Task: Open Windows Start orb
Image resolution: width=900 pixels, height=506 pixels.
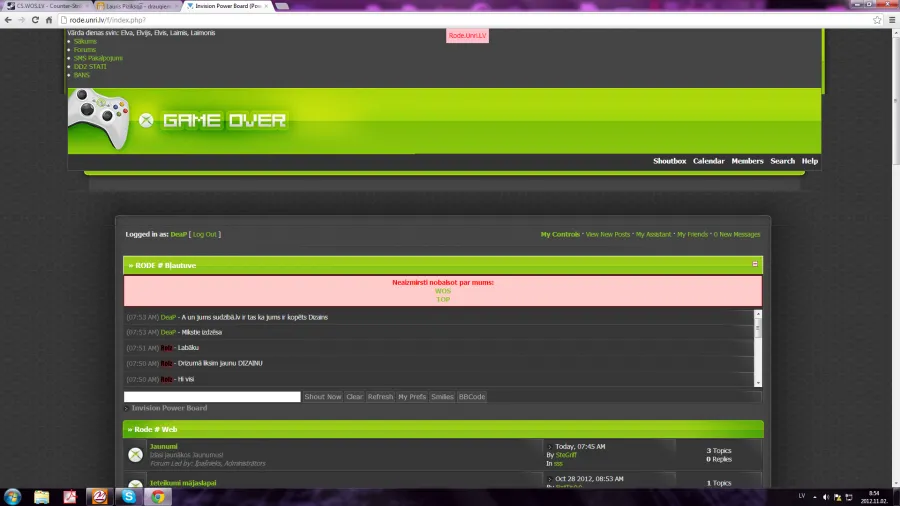Action: click(13, 497)
